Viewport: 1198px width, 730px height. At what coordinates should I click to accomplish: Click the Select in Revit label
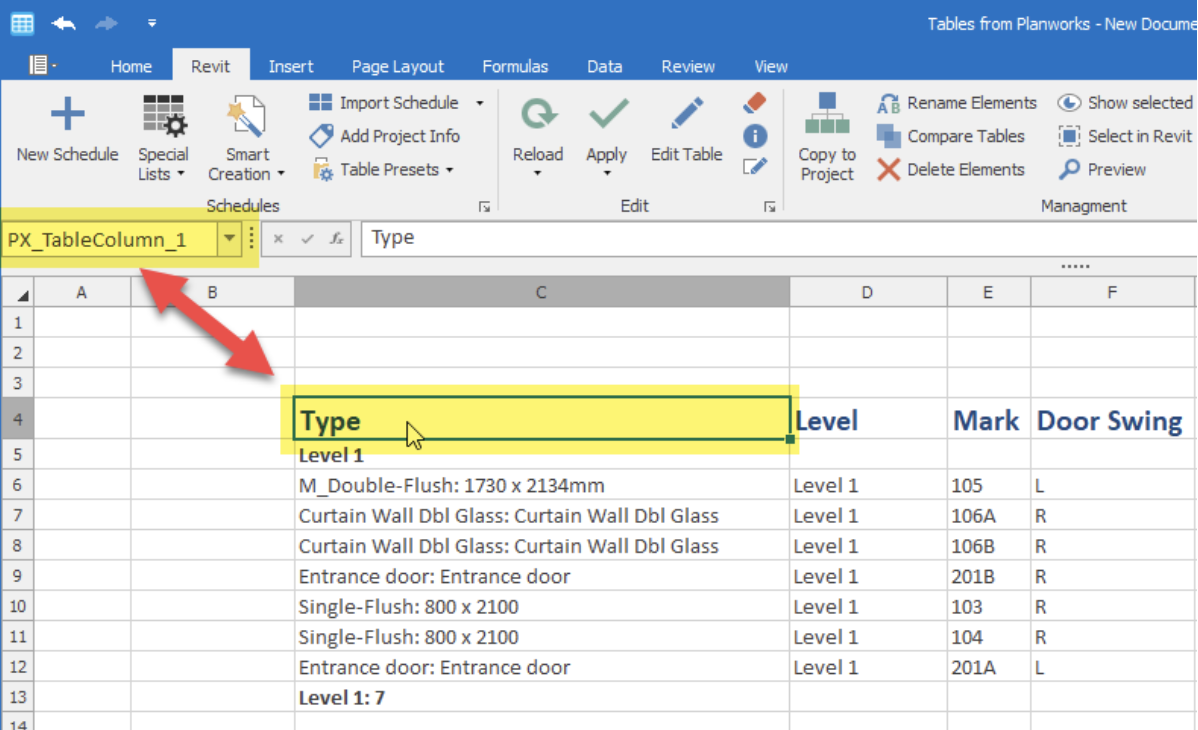point(1139,136)
